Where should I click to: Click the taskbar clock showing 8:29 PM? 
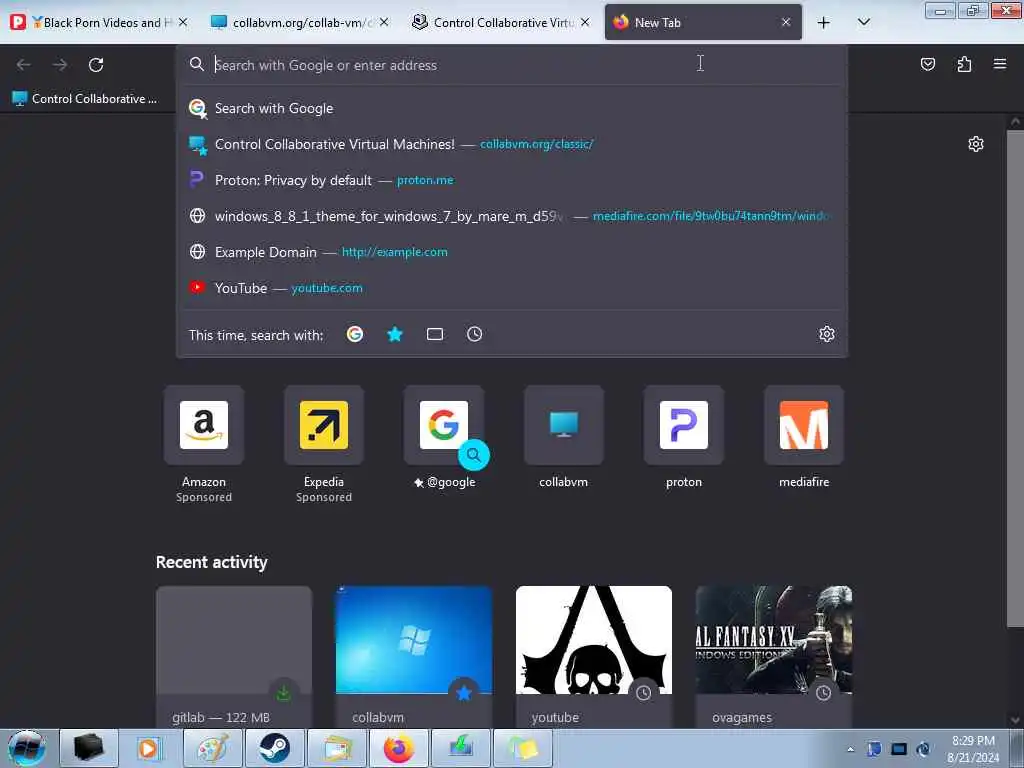point(973,749)
